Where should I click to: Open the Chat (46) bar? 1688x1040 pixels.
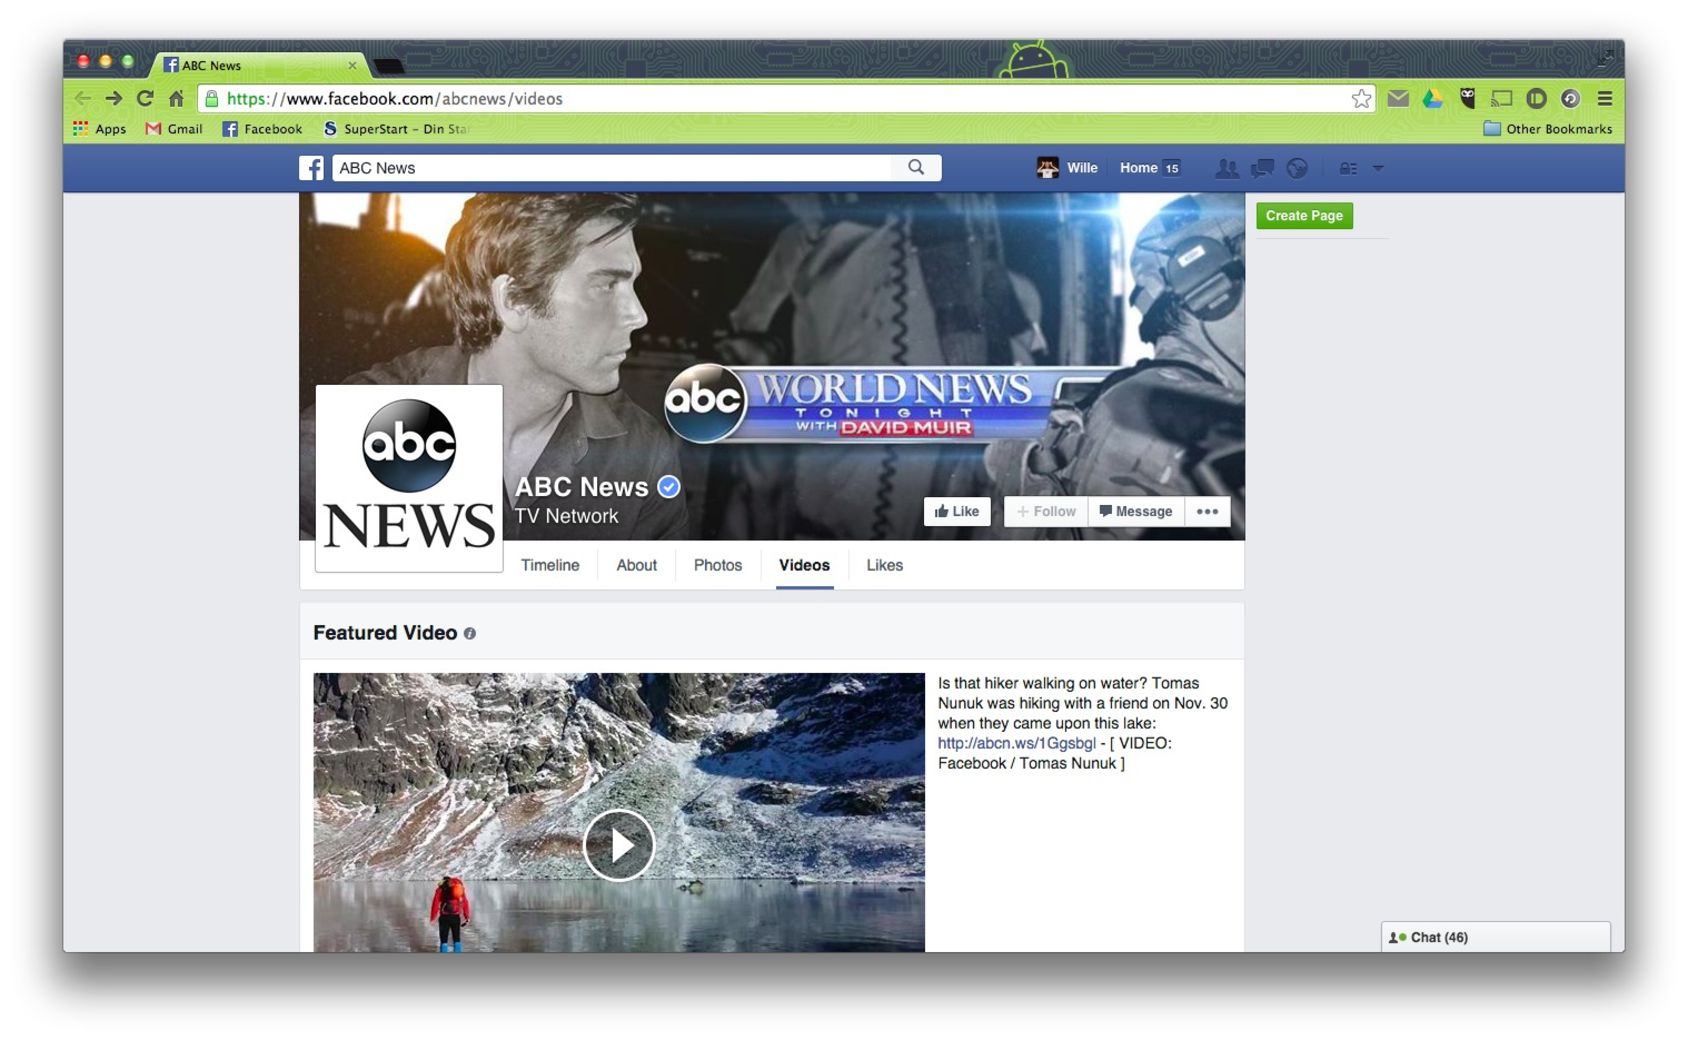(x=1496, y=937)
